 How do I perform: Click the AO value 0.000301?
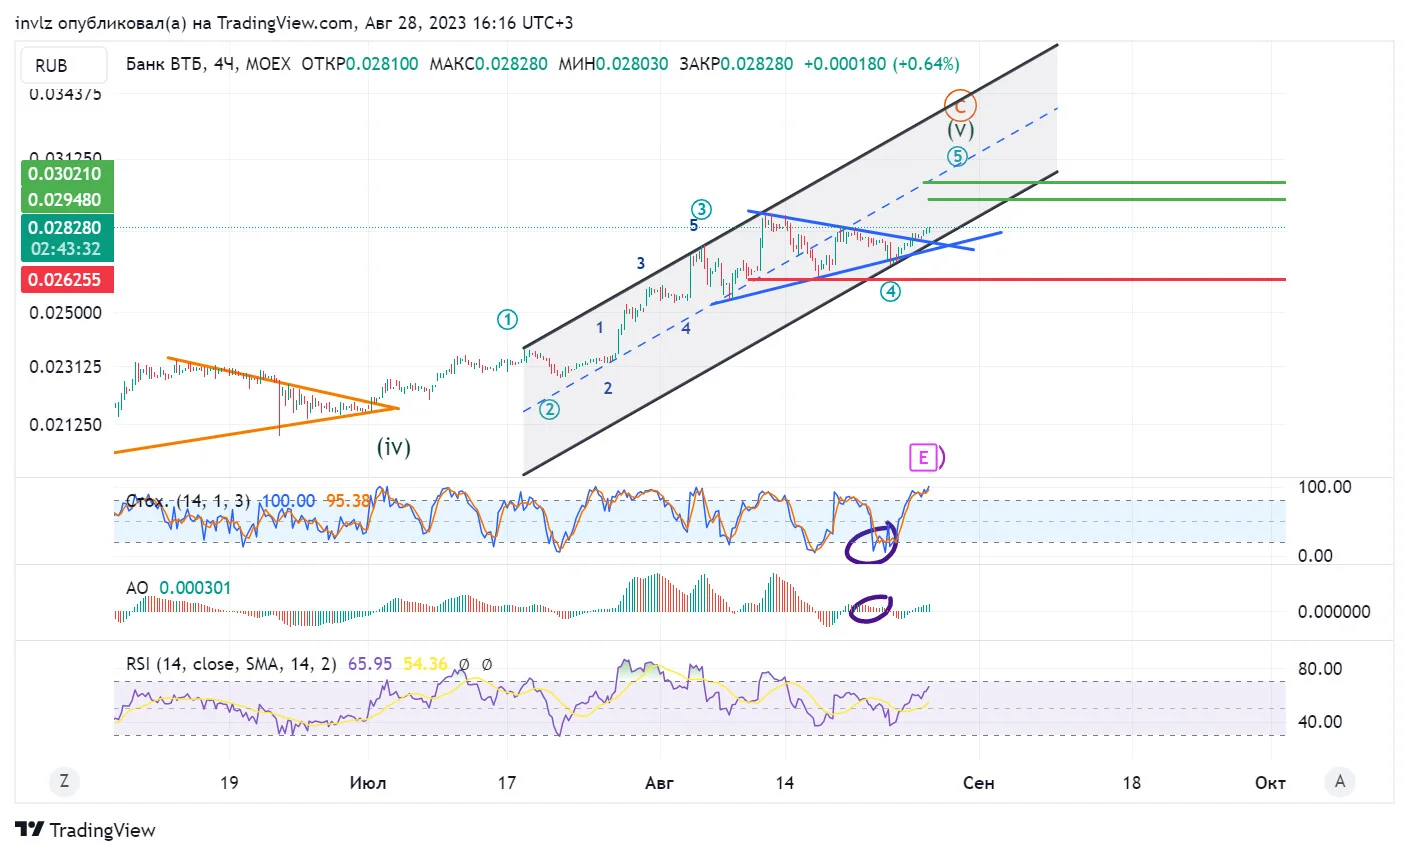(x=195, y=588)
